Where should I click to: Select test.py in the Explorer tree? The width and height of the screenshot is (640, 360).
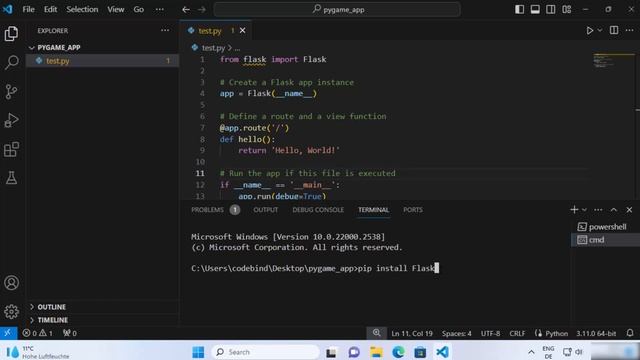[103, 61]
